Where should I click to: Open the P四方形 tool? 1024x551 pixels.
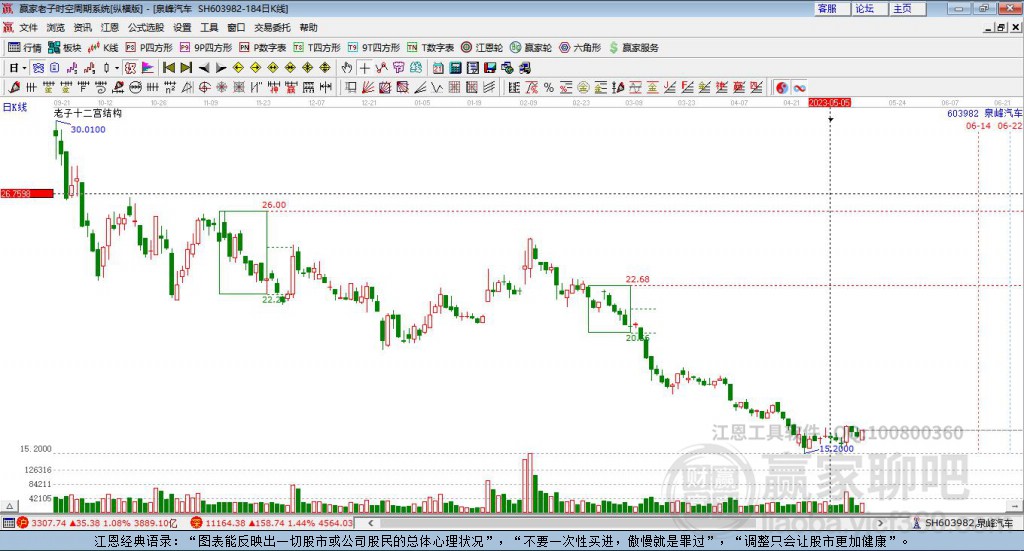click(x=149, y=48)
